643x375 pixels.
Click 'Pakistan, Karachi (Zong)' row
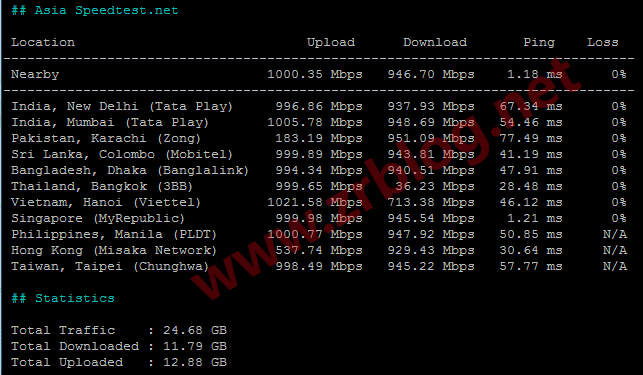coord(106,139)
